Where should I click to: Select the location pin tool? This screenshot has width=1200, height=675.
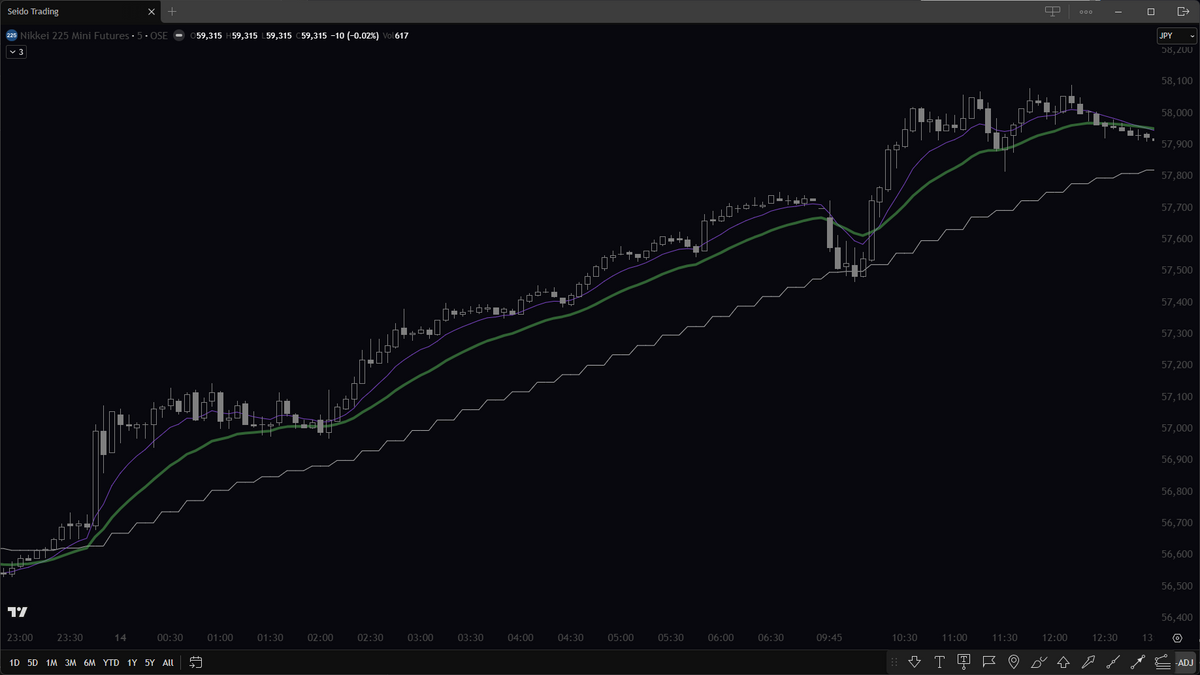pyautogui.click(x=1013, y=662)
